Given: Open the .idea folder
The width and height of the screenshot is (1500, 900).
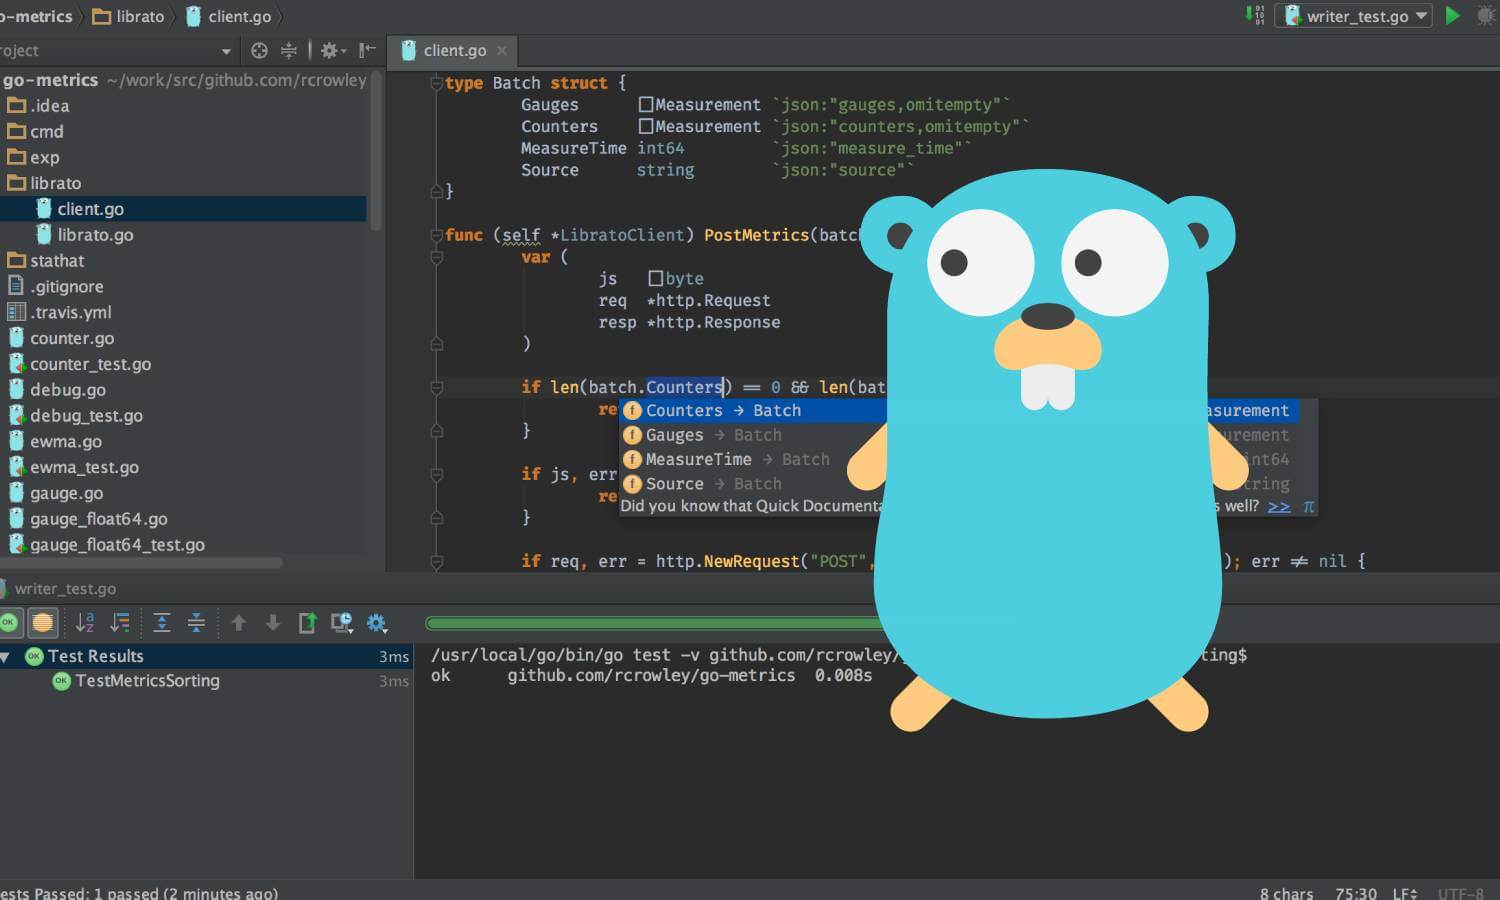Looking at the screenshot, I should tap(38, 105).
